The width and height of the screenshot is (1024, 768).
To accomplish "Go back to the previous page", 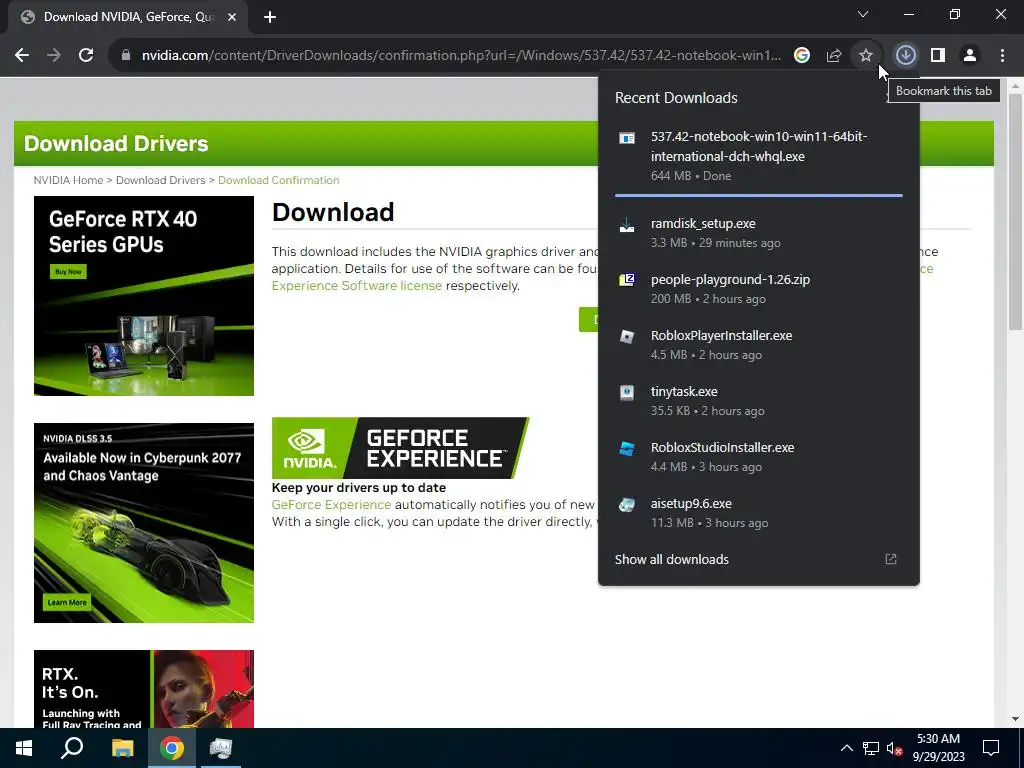I will coord(22,56).
